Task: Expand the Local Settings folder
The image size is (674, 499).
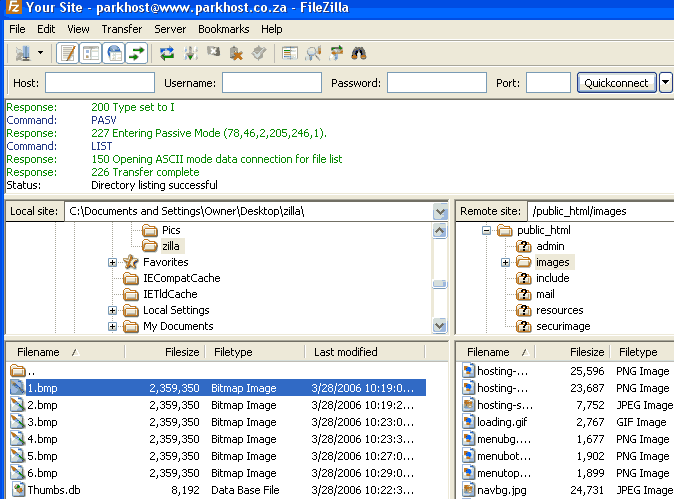Action: click(112, 310)
